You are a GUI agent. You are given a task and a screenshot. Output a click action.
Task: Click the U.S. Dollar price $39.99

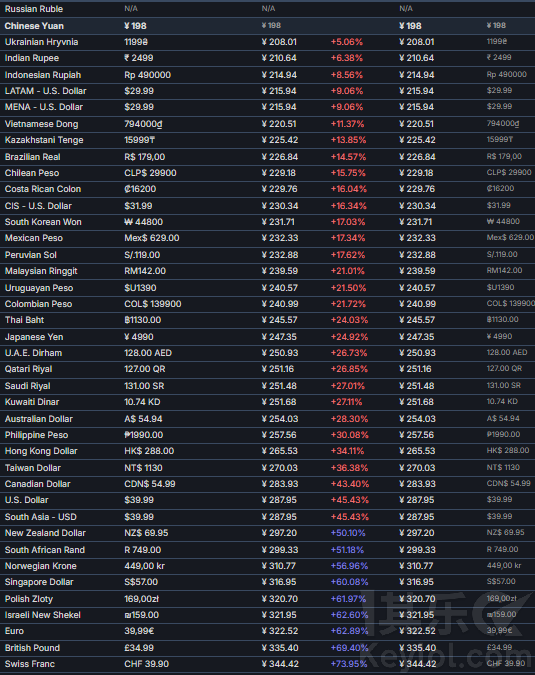pos(139,500)
